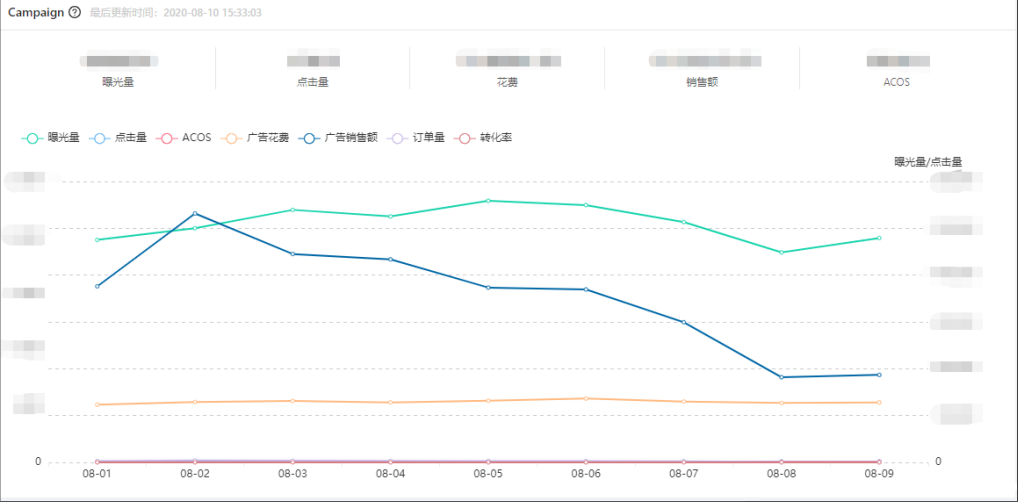Click the dark blue line point at 08-08
The width and height of the screenshot is (1018, 502).
pyautogui.click(x=781, y=377)
